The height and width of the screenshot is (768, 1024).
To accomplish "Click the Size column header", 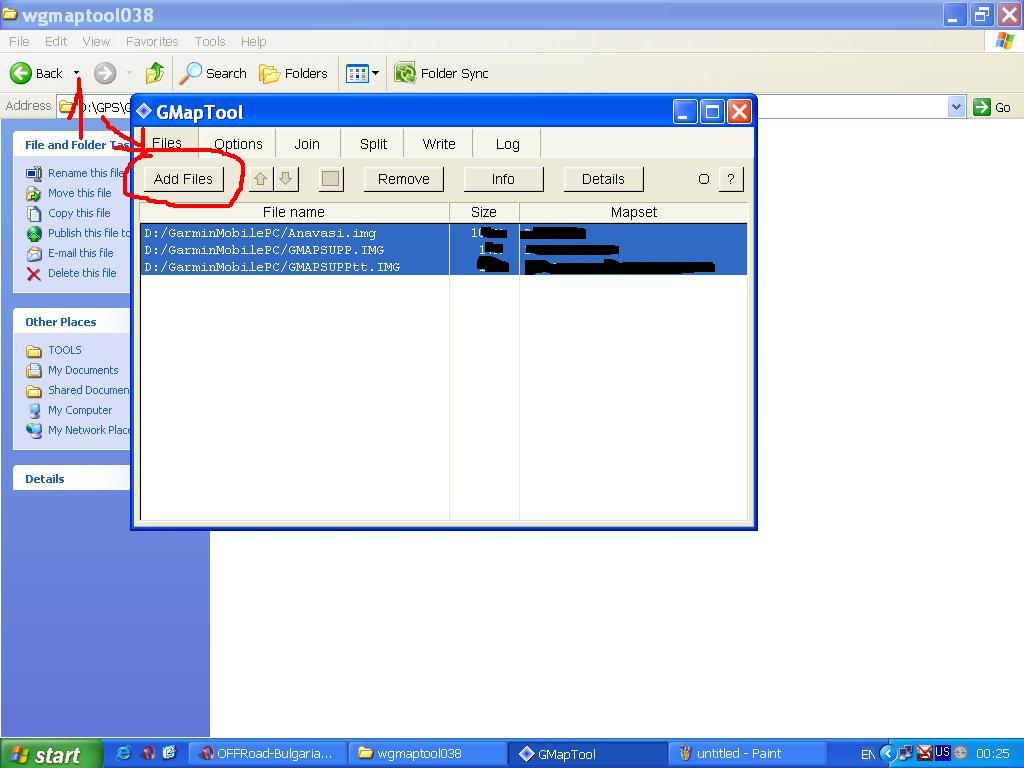I will pyautogui.click(x=484, y=212).
